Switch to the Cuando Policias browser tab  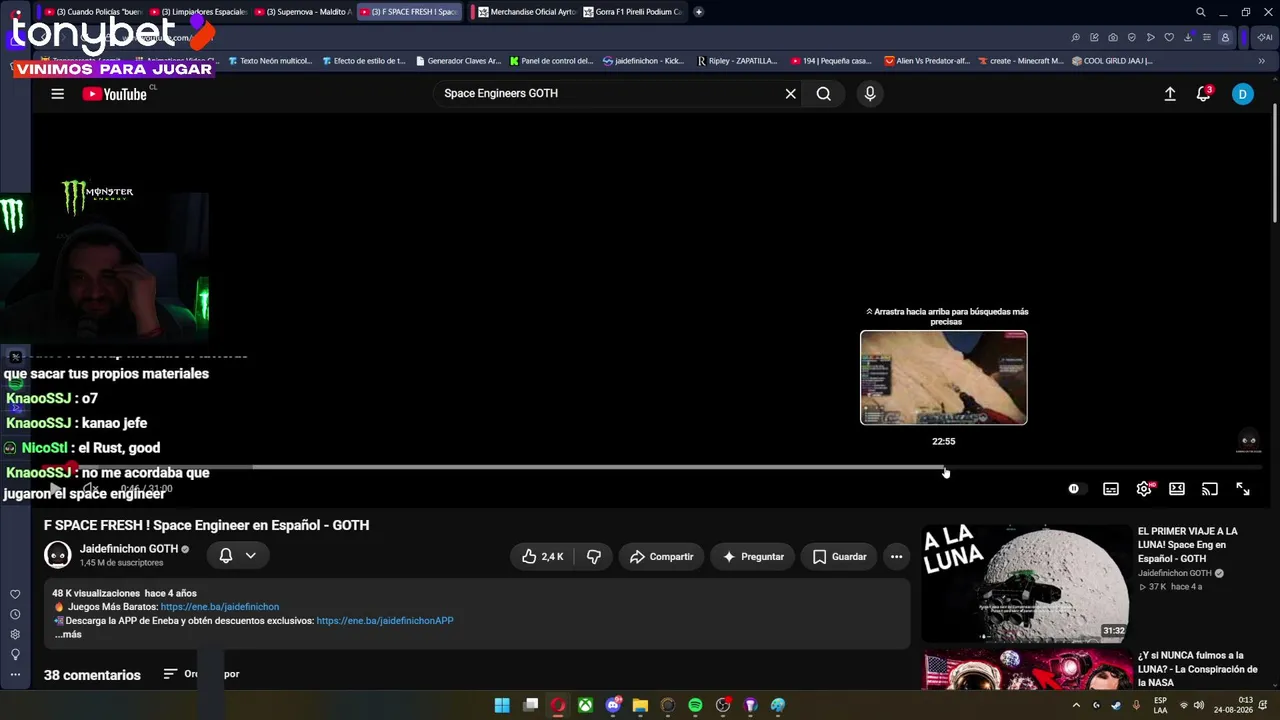(94, 12)
